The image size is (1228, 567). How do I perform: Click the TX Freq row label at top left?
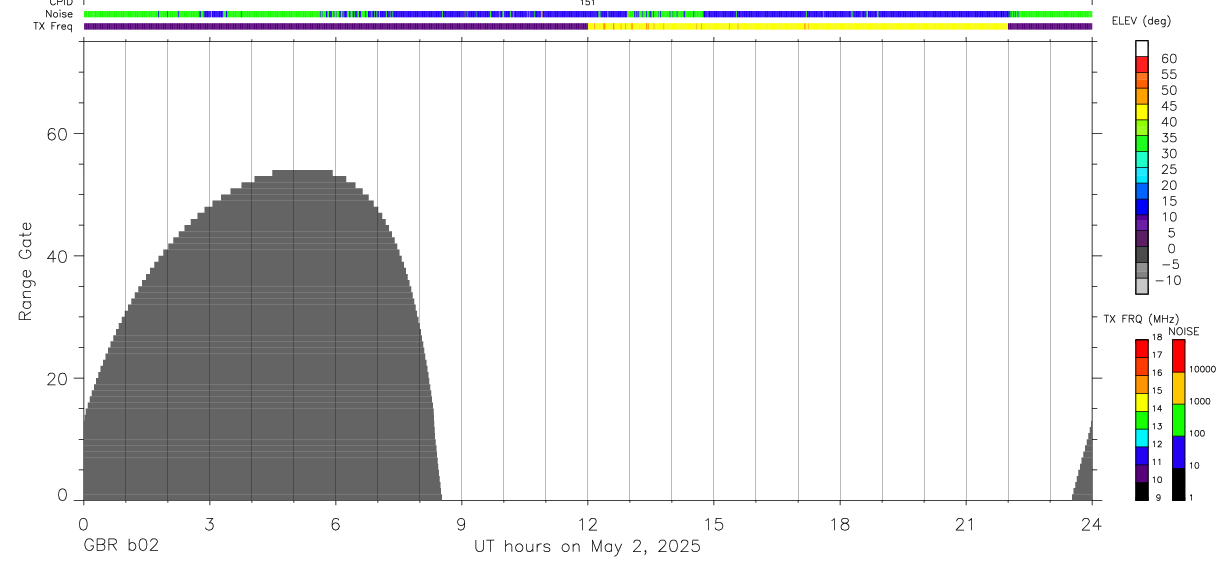pyautogui.click(x=54, y=26)
